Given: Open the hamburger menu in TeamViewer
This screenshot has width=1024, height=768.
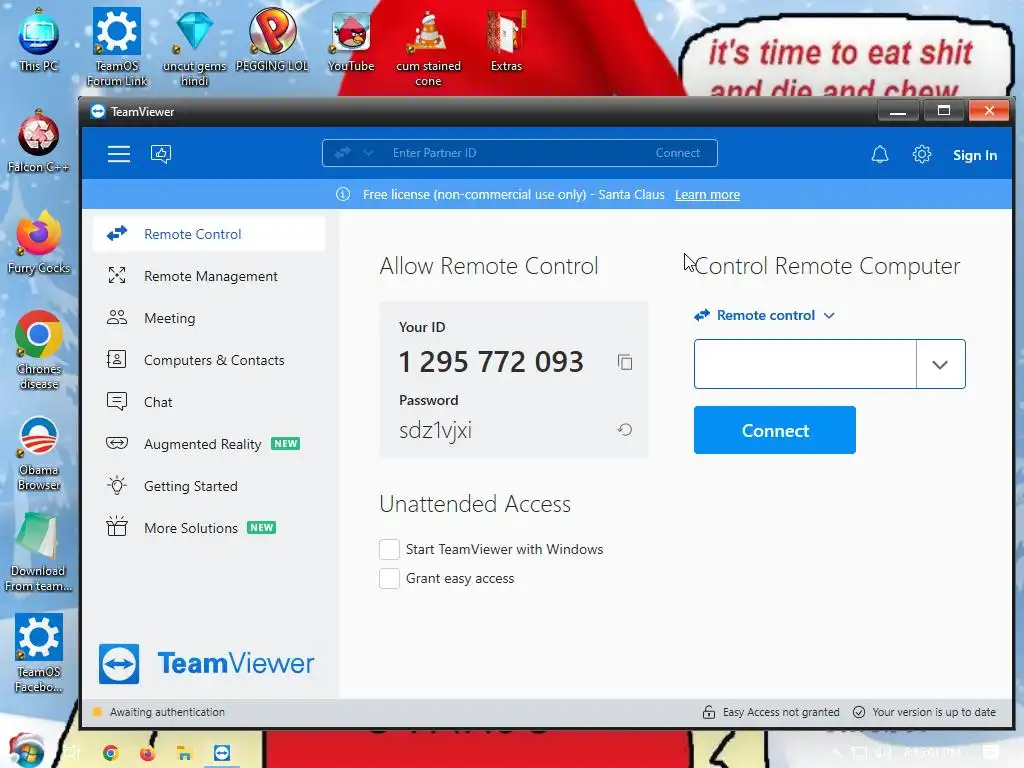Looking at the screenshot, I should [119, 154].
